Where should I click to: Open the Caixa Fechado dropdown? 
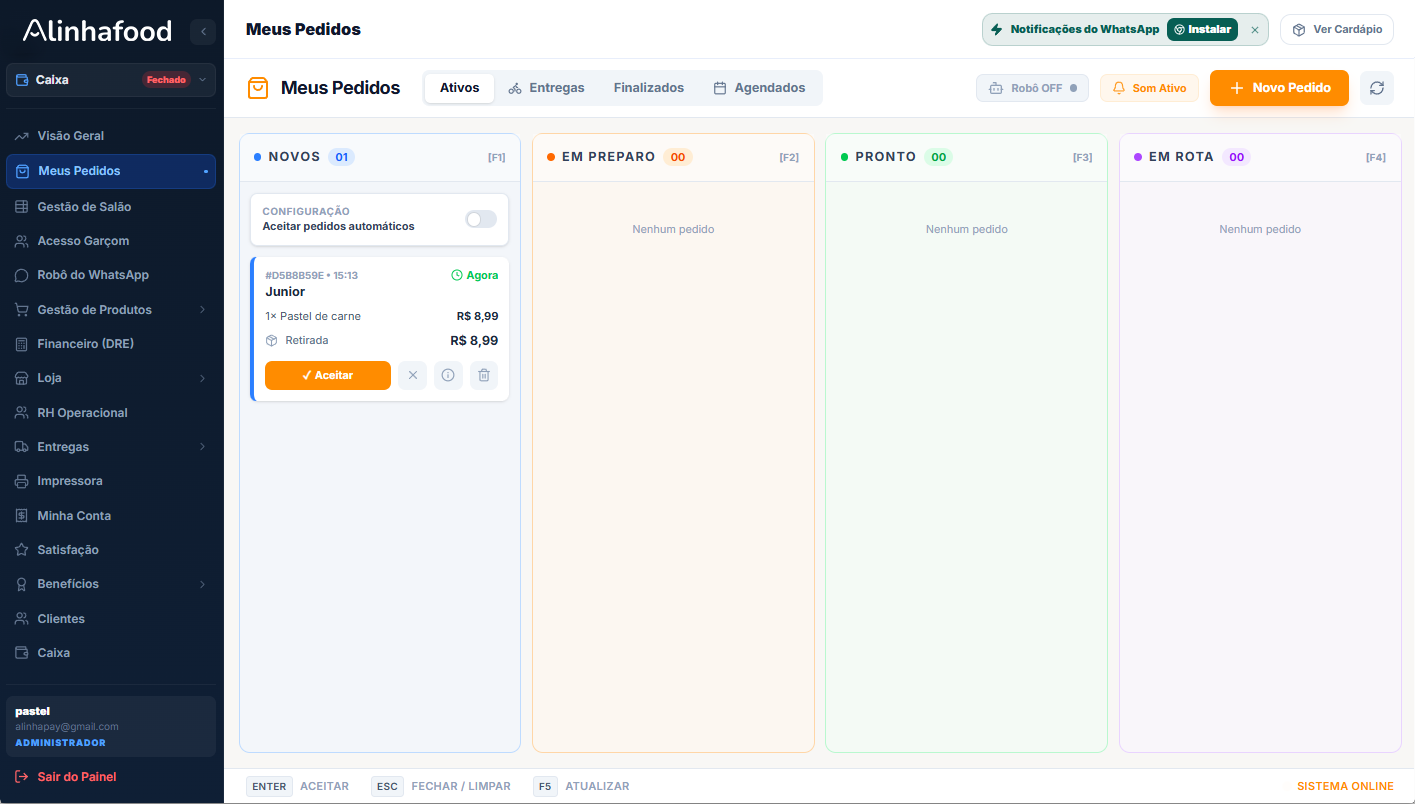[110, 80]
